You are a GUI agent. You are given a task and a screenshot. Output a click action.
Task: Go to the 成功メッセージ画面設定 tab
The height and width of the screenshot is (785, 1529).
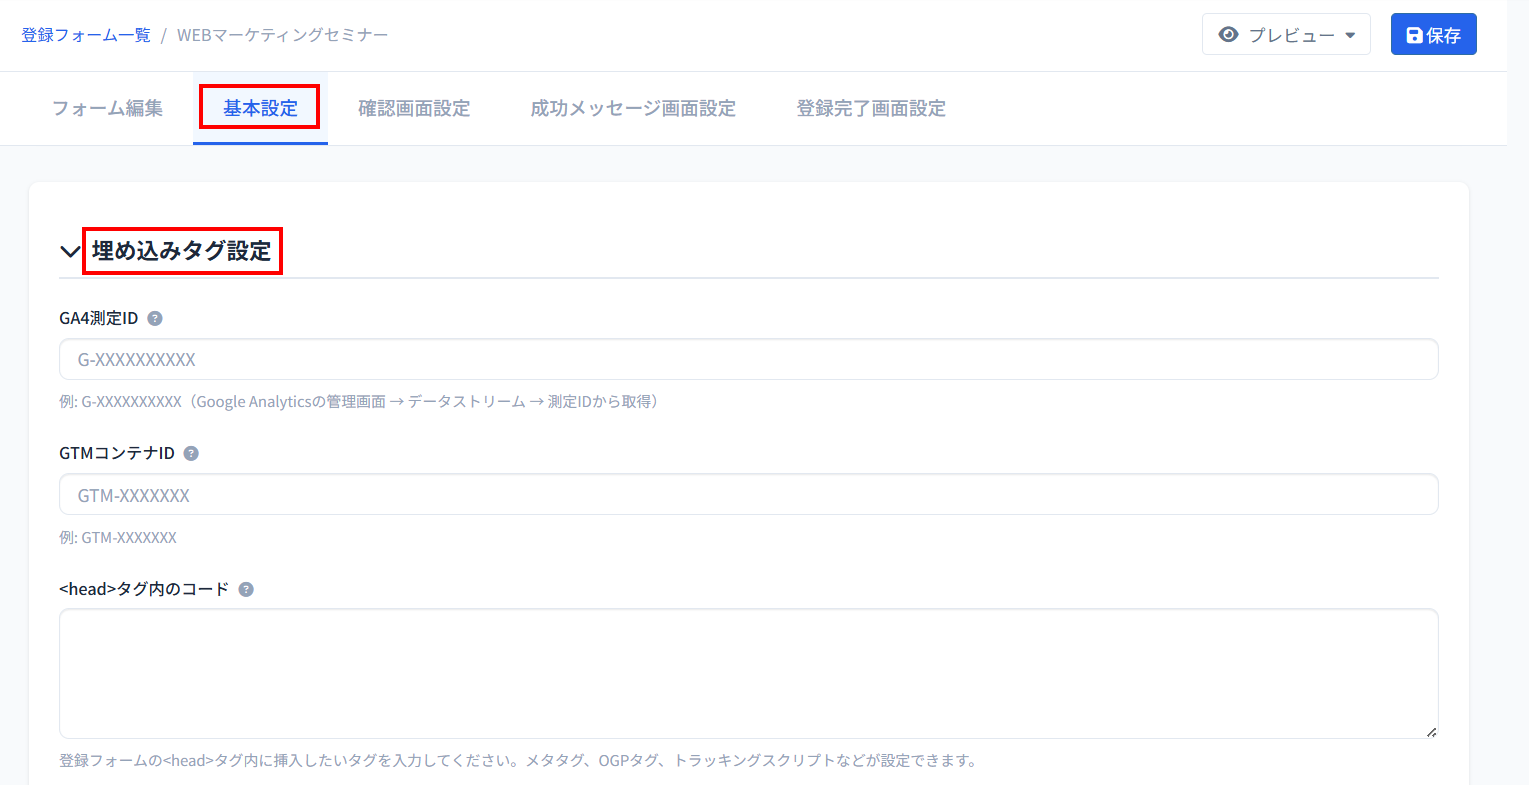(633, 108)
